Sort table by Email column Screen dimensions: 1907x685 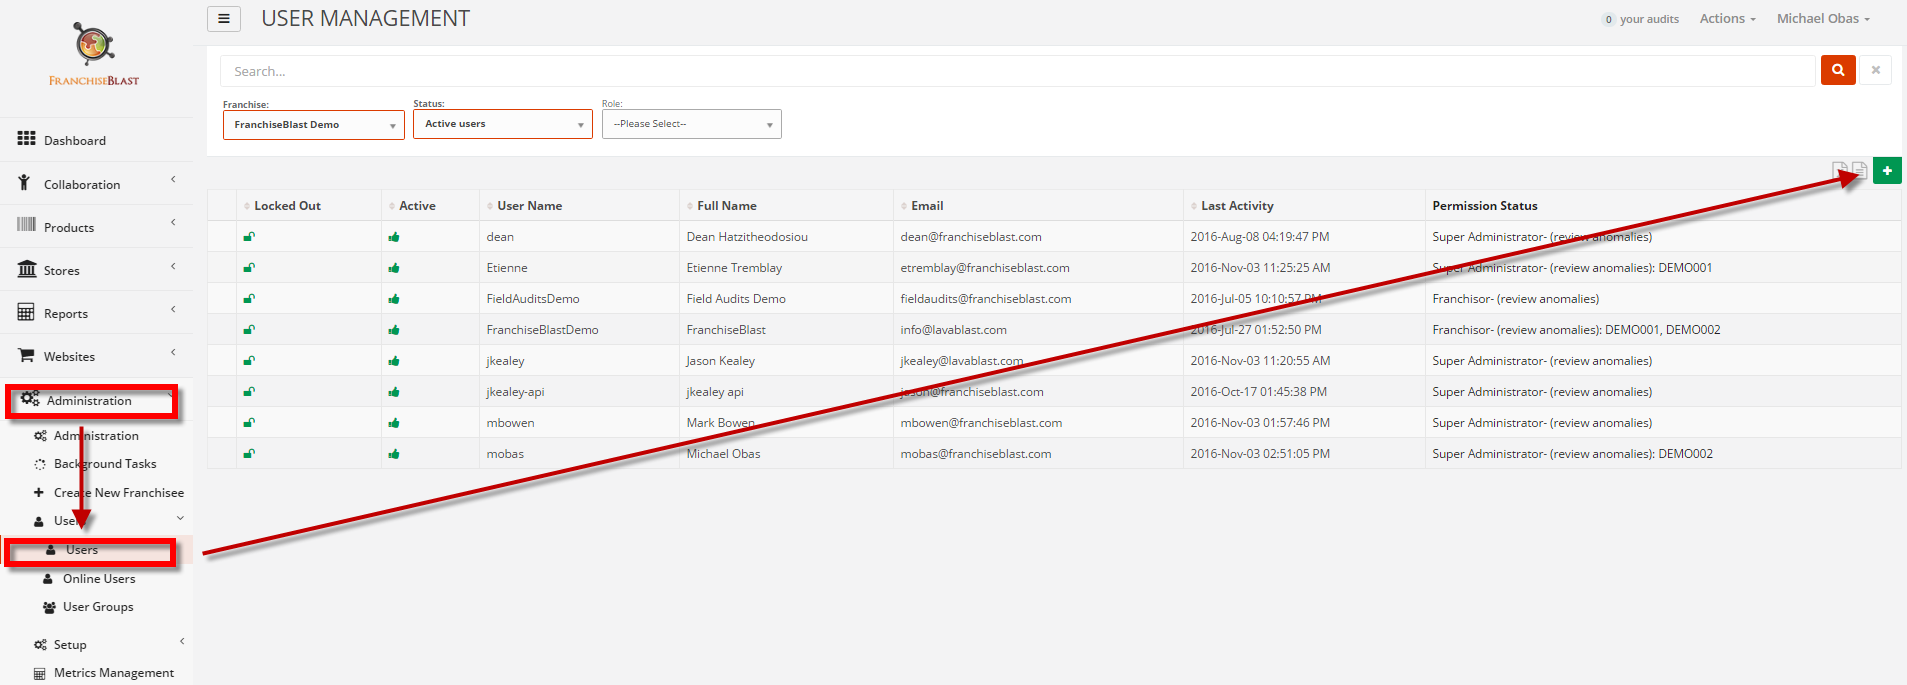pos(927,206)
